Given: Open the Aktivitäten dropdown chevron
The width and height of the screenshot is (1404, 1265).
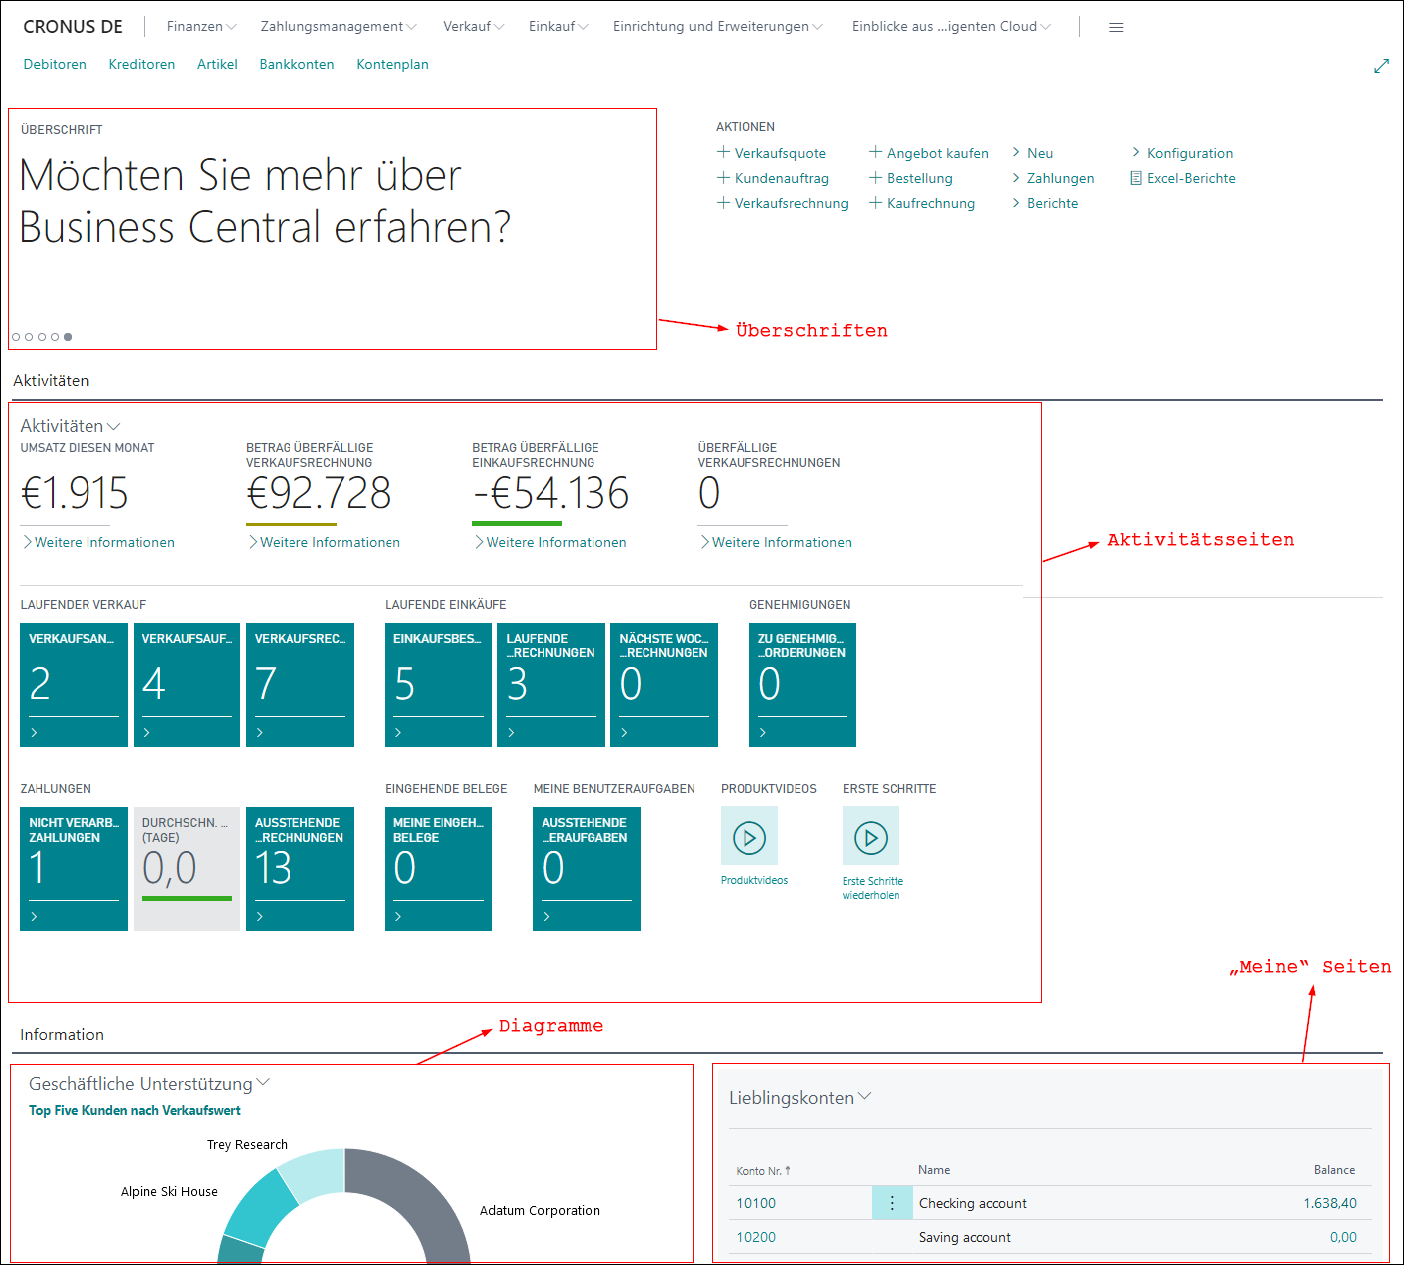Looking at the screenshot, I should [113, 426].
